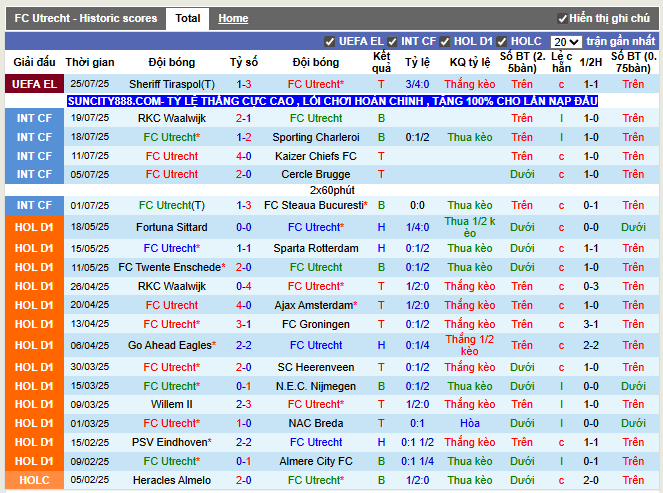This screenshot has width=663, height=493.
Task: Open the 2-3 score of Willem II match
Action: click(244, 404)
